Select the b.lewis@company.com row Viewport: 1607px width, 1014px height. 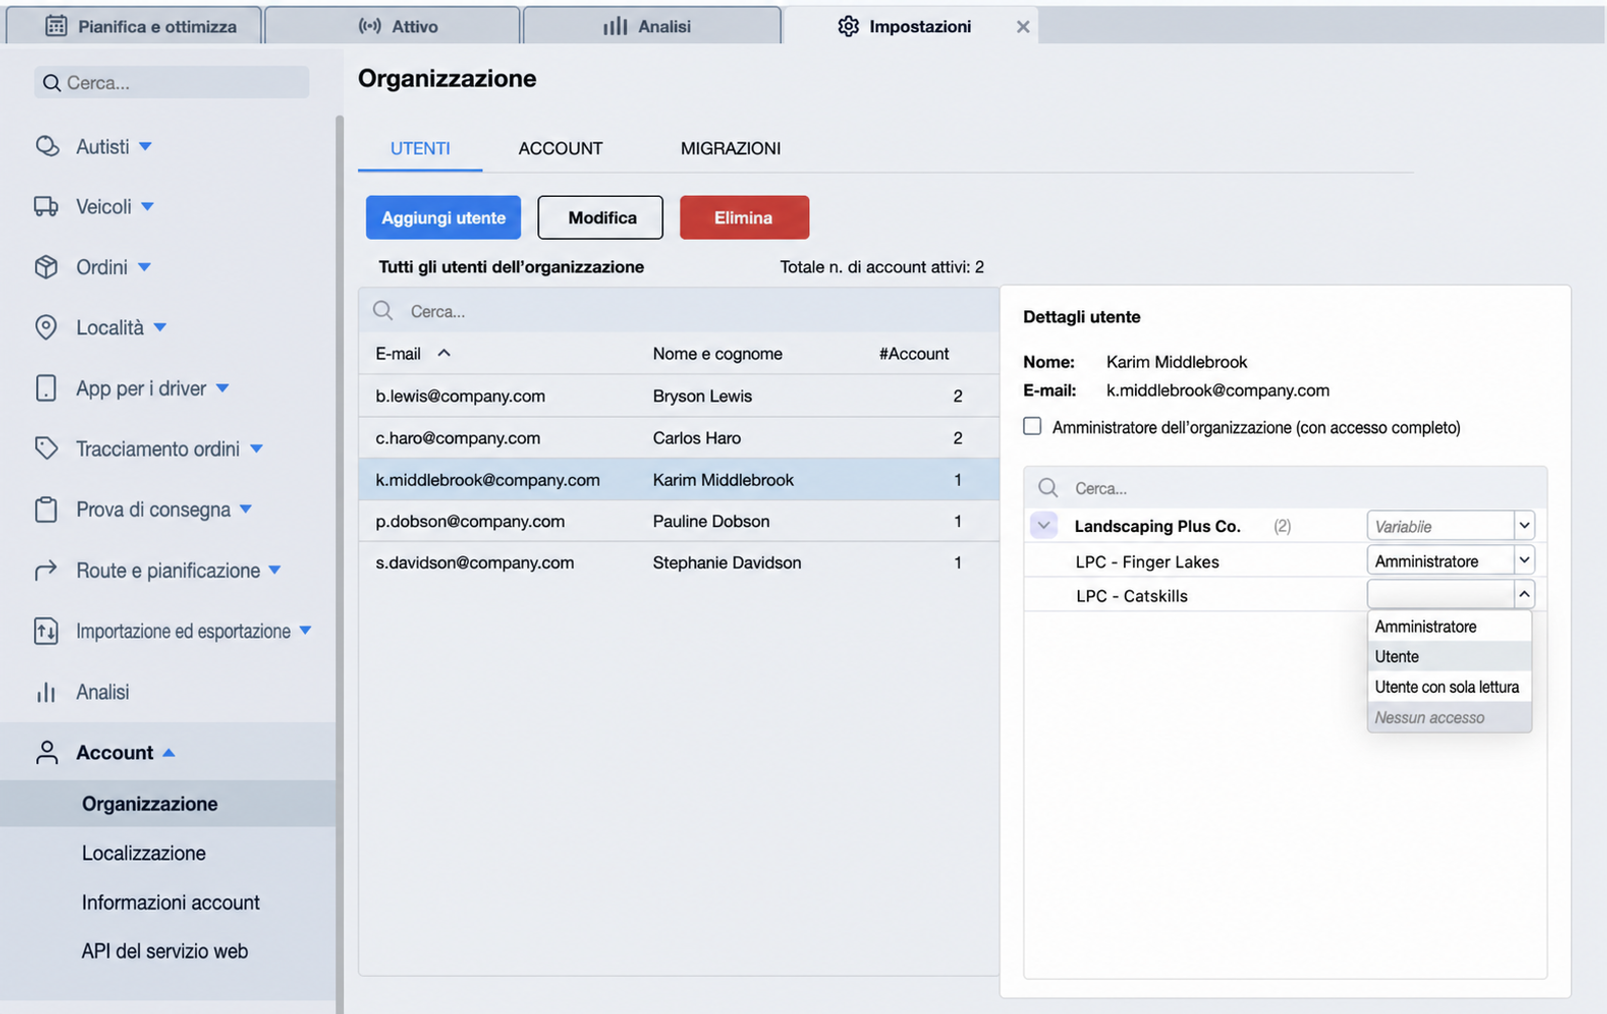pyautogui.click(x=679, y=396)
